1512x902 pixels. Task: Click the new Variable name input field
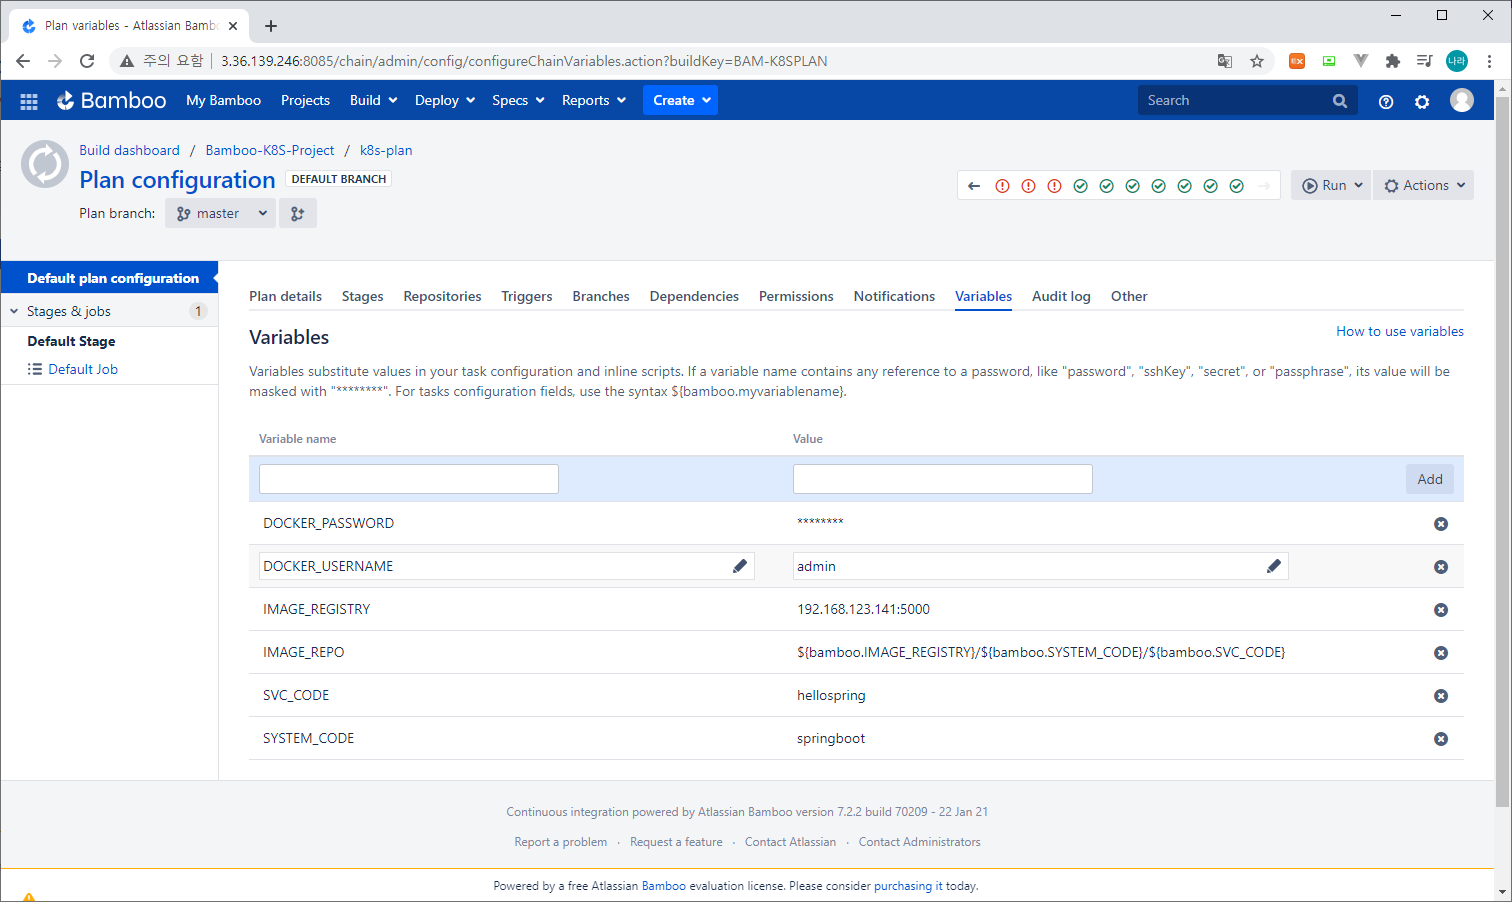click(409, 479)
